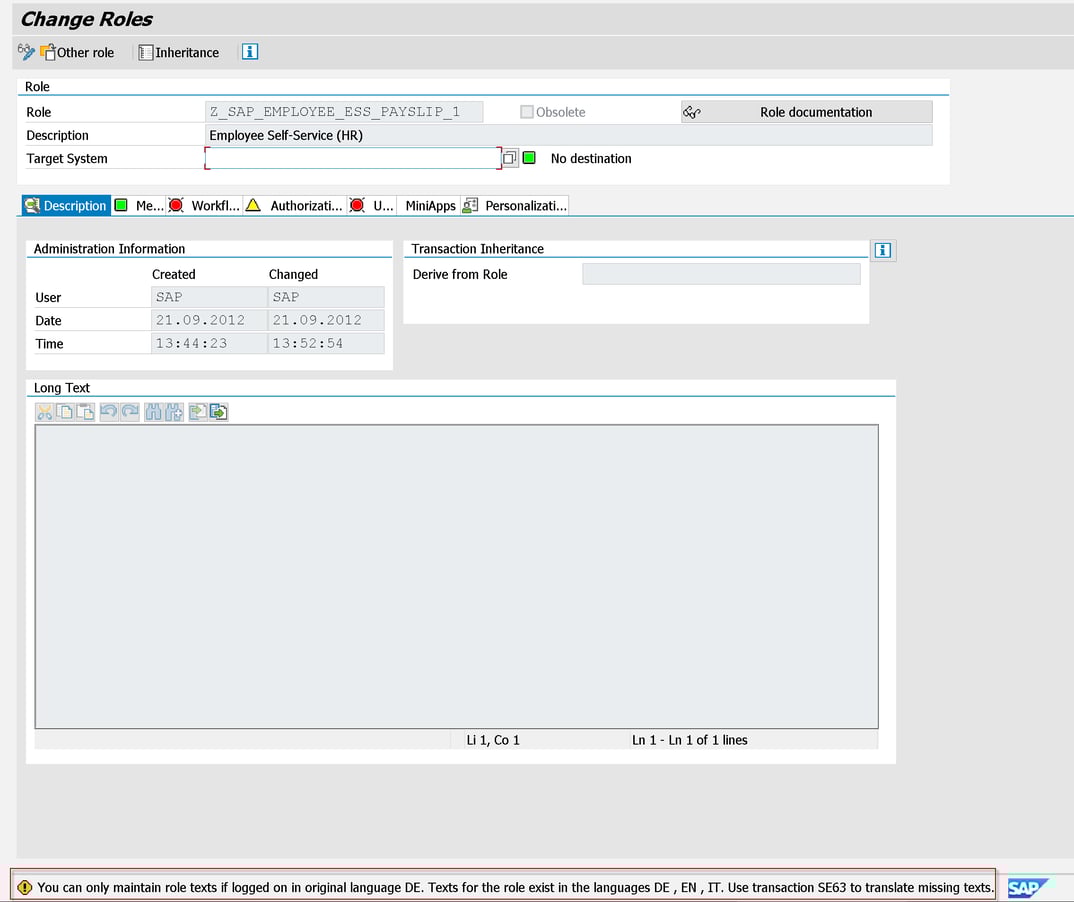Toggle the Obsolete checkbox
1074x902 pixels.
[526, 111]
